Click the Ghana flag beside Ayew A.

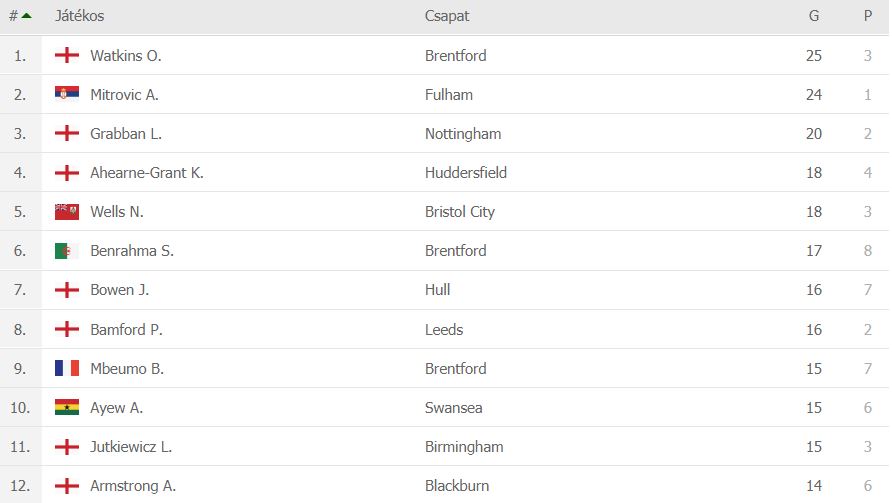pos(67,407)
